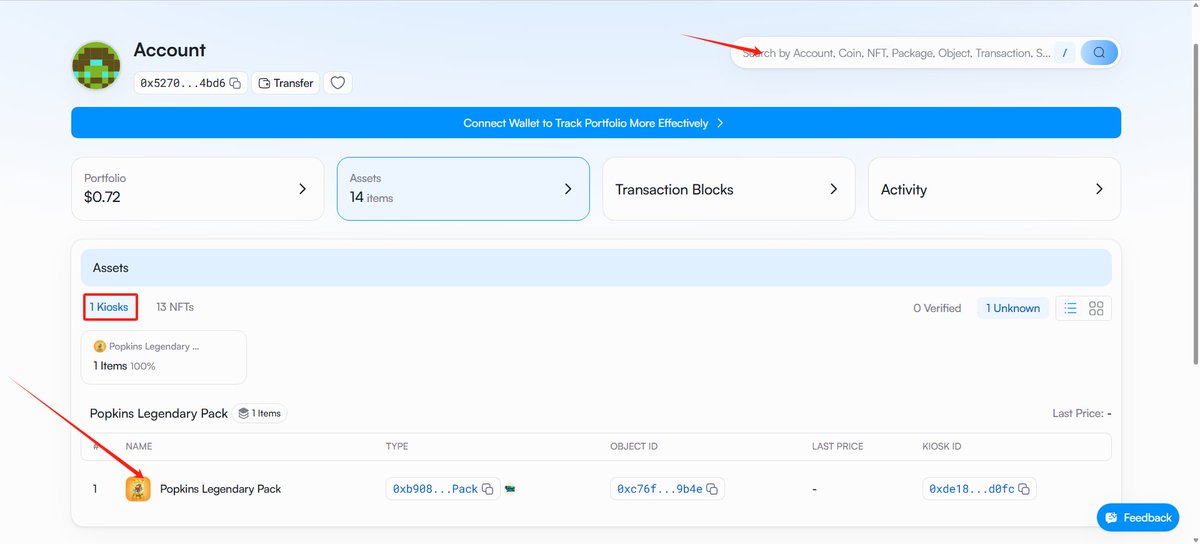
Task: Open kiosk ID 0xde18...d0fc
Action: [972, 489]
